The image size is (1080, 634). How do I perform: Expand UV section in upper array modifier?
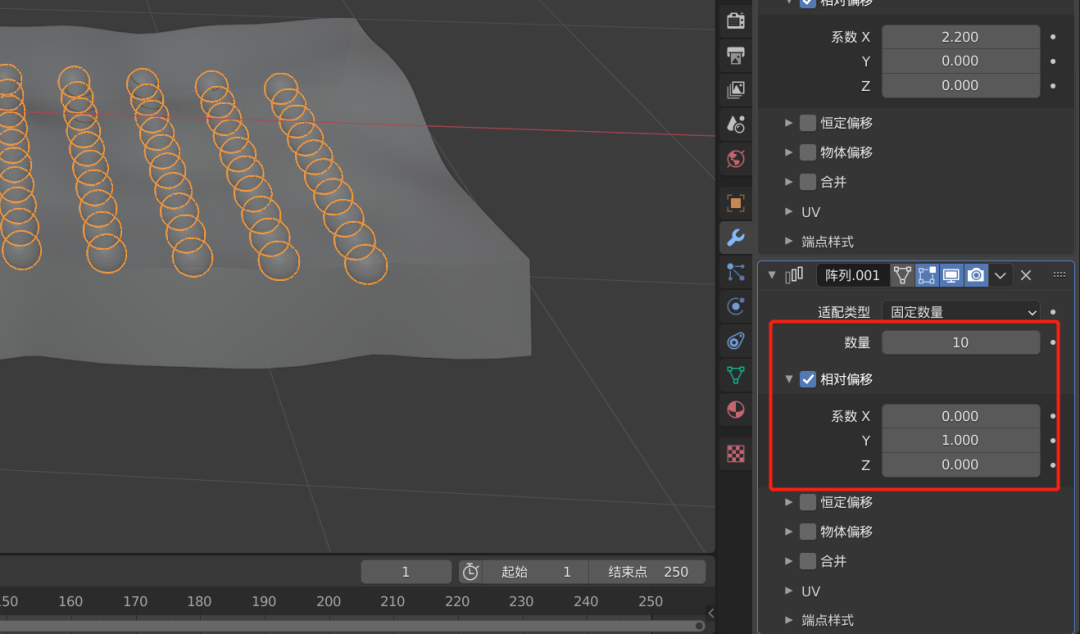(x=789, y=212)
